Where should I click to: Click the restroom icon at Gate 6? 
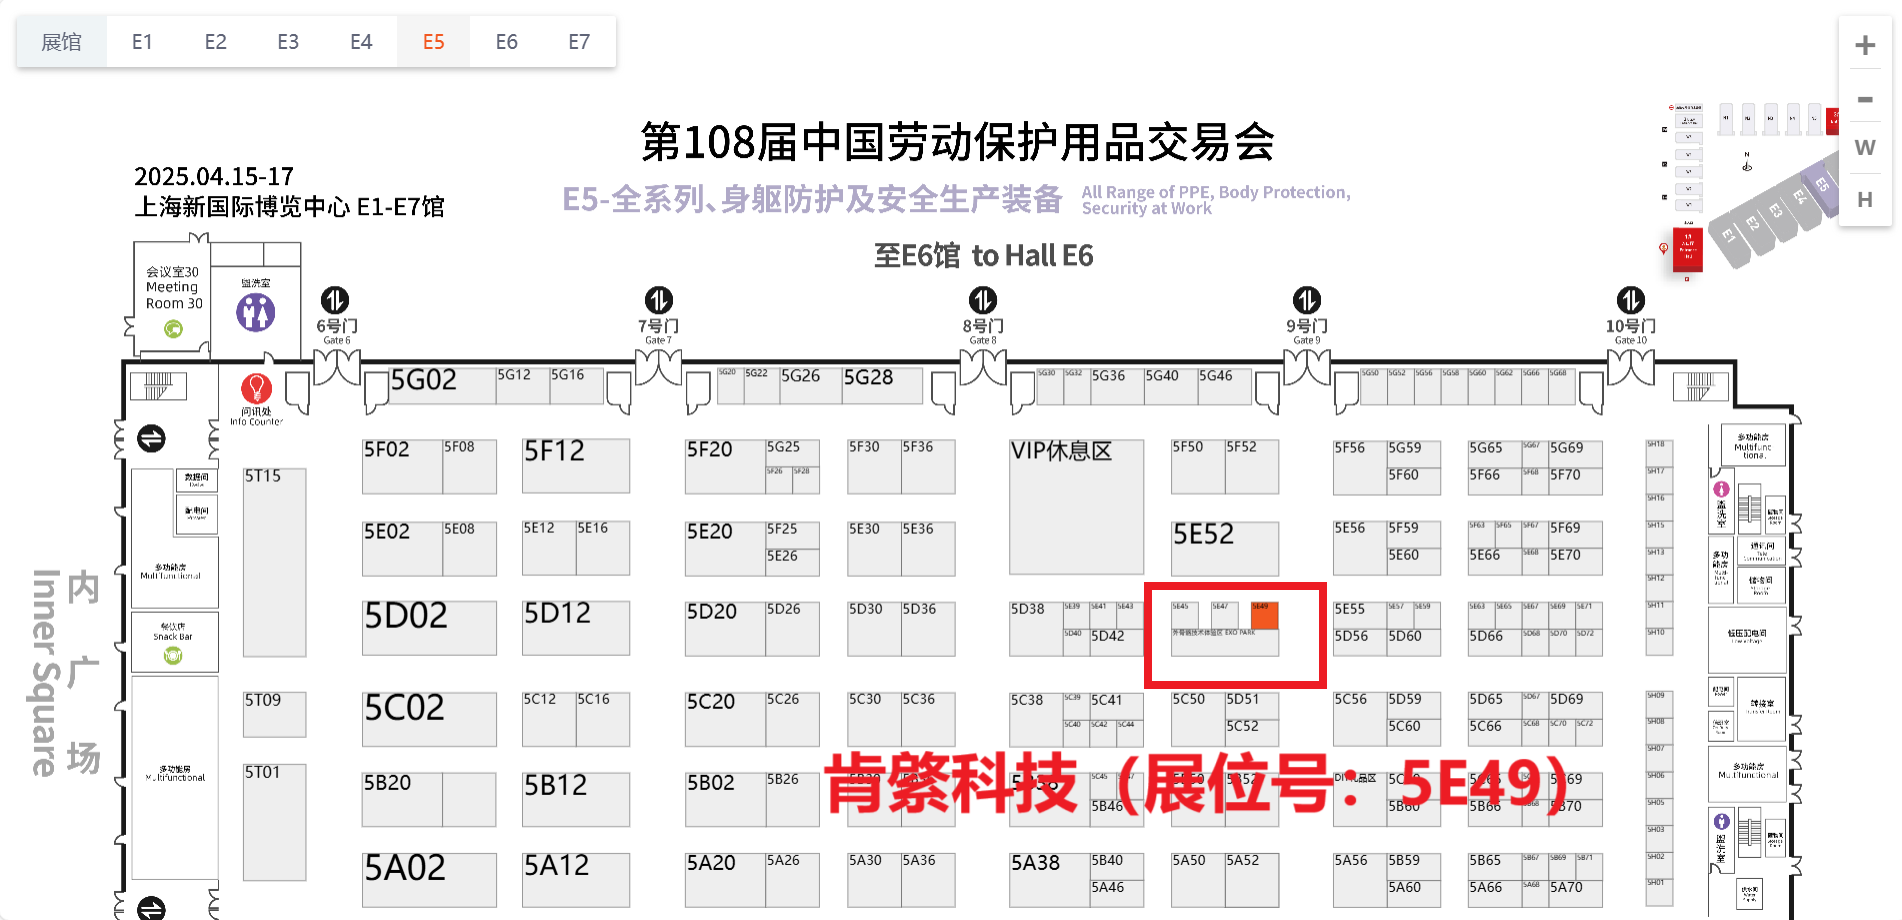coord(337,300)
